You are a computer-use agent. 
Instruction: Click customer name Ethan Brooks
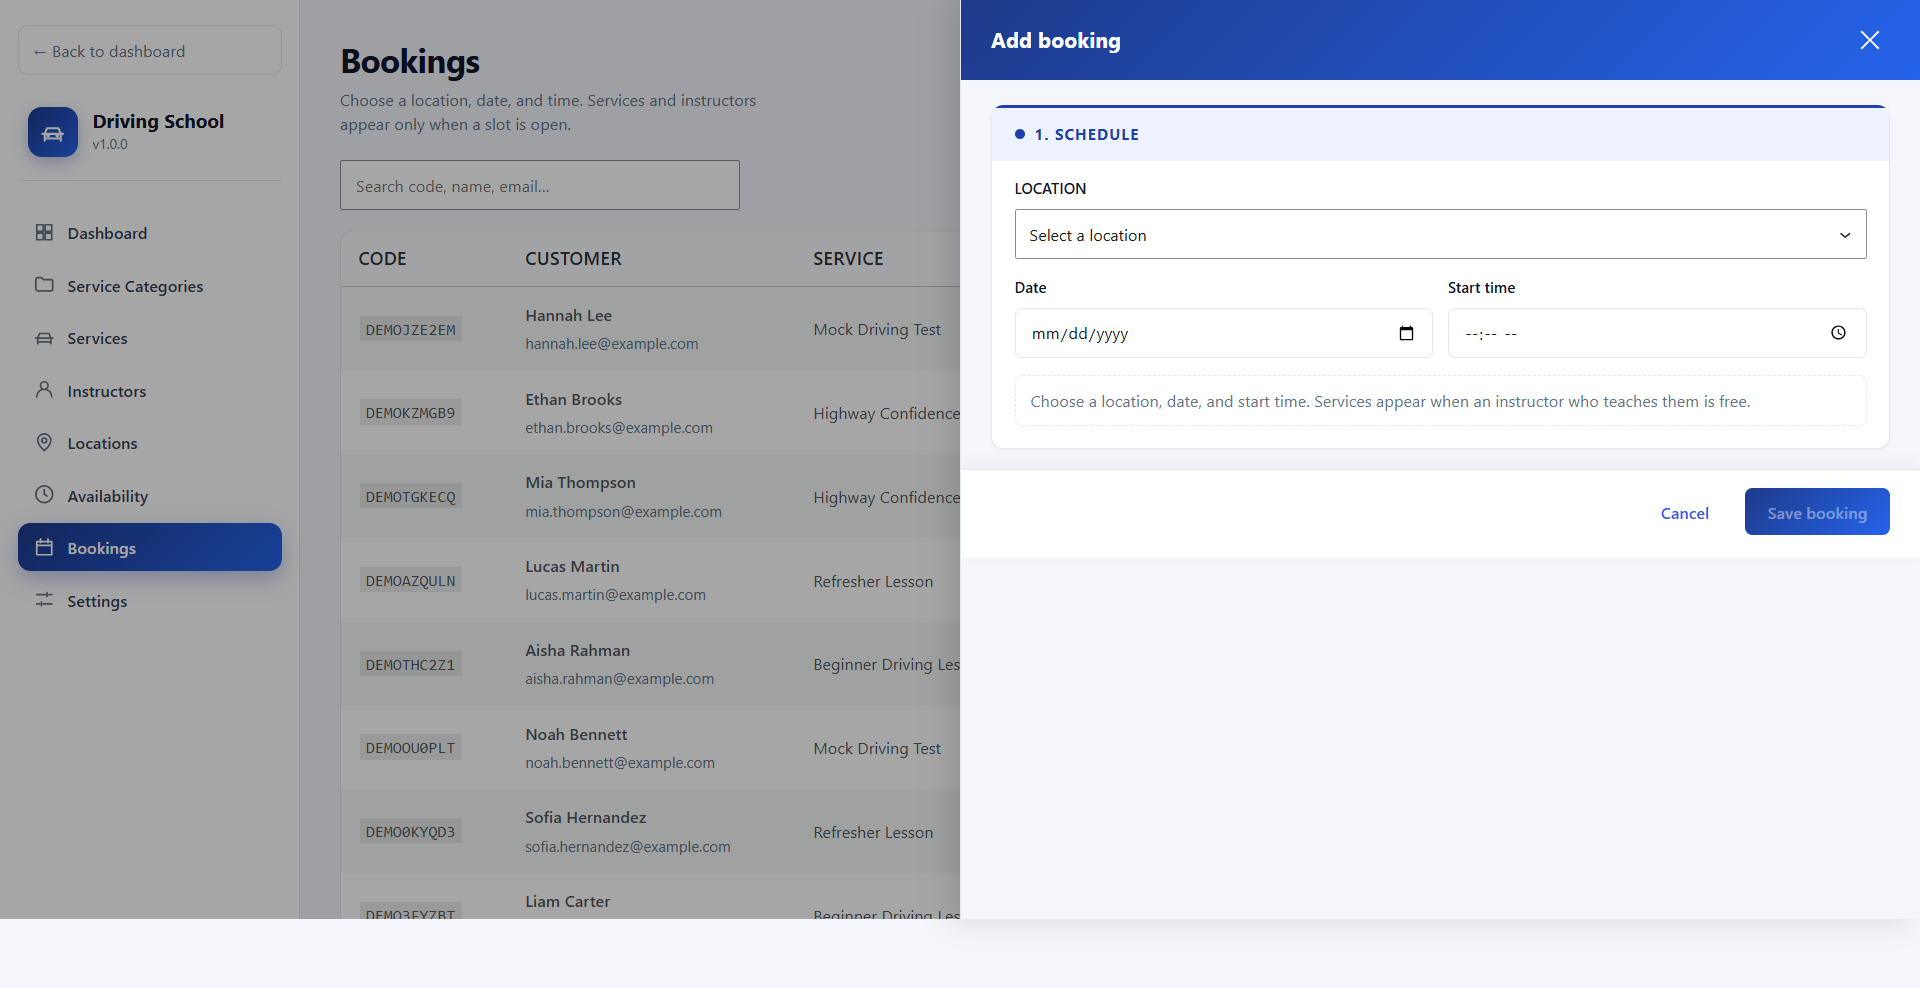click(x=574, y=400)
